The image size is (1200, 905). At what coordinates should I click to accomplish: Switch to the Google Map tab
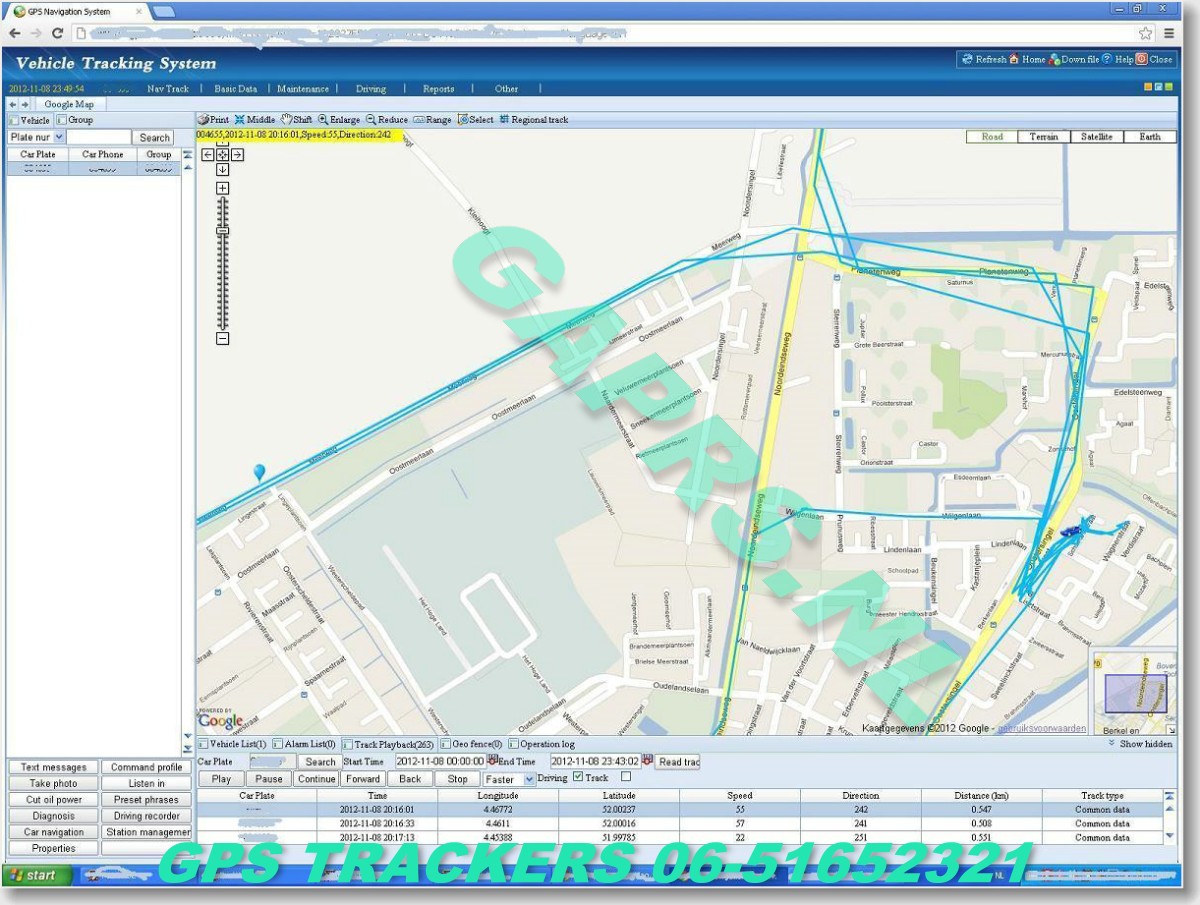pos(69,104)
